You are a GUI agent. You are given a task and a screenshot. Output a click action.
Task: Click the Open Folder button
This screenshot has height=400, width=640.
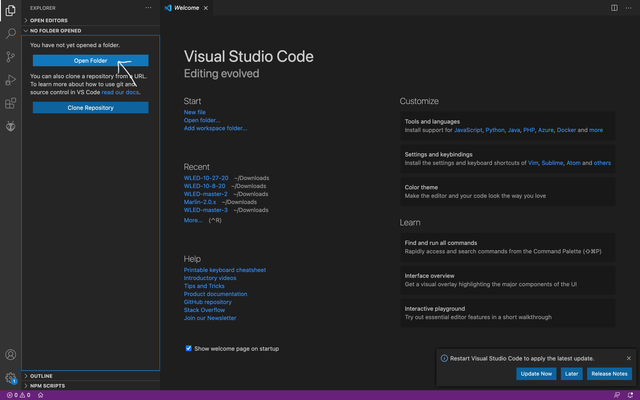pos(91,60)
